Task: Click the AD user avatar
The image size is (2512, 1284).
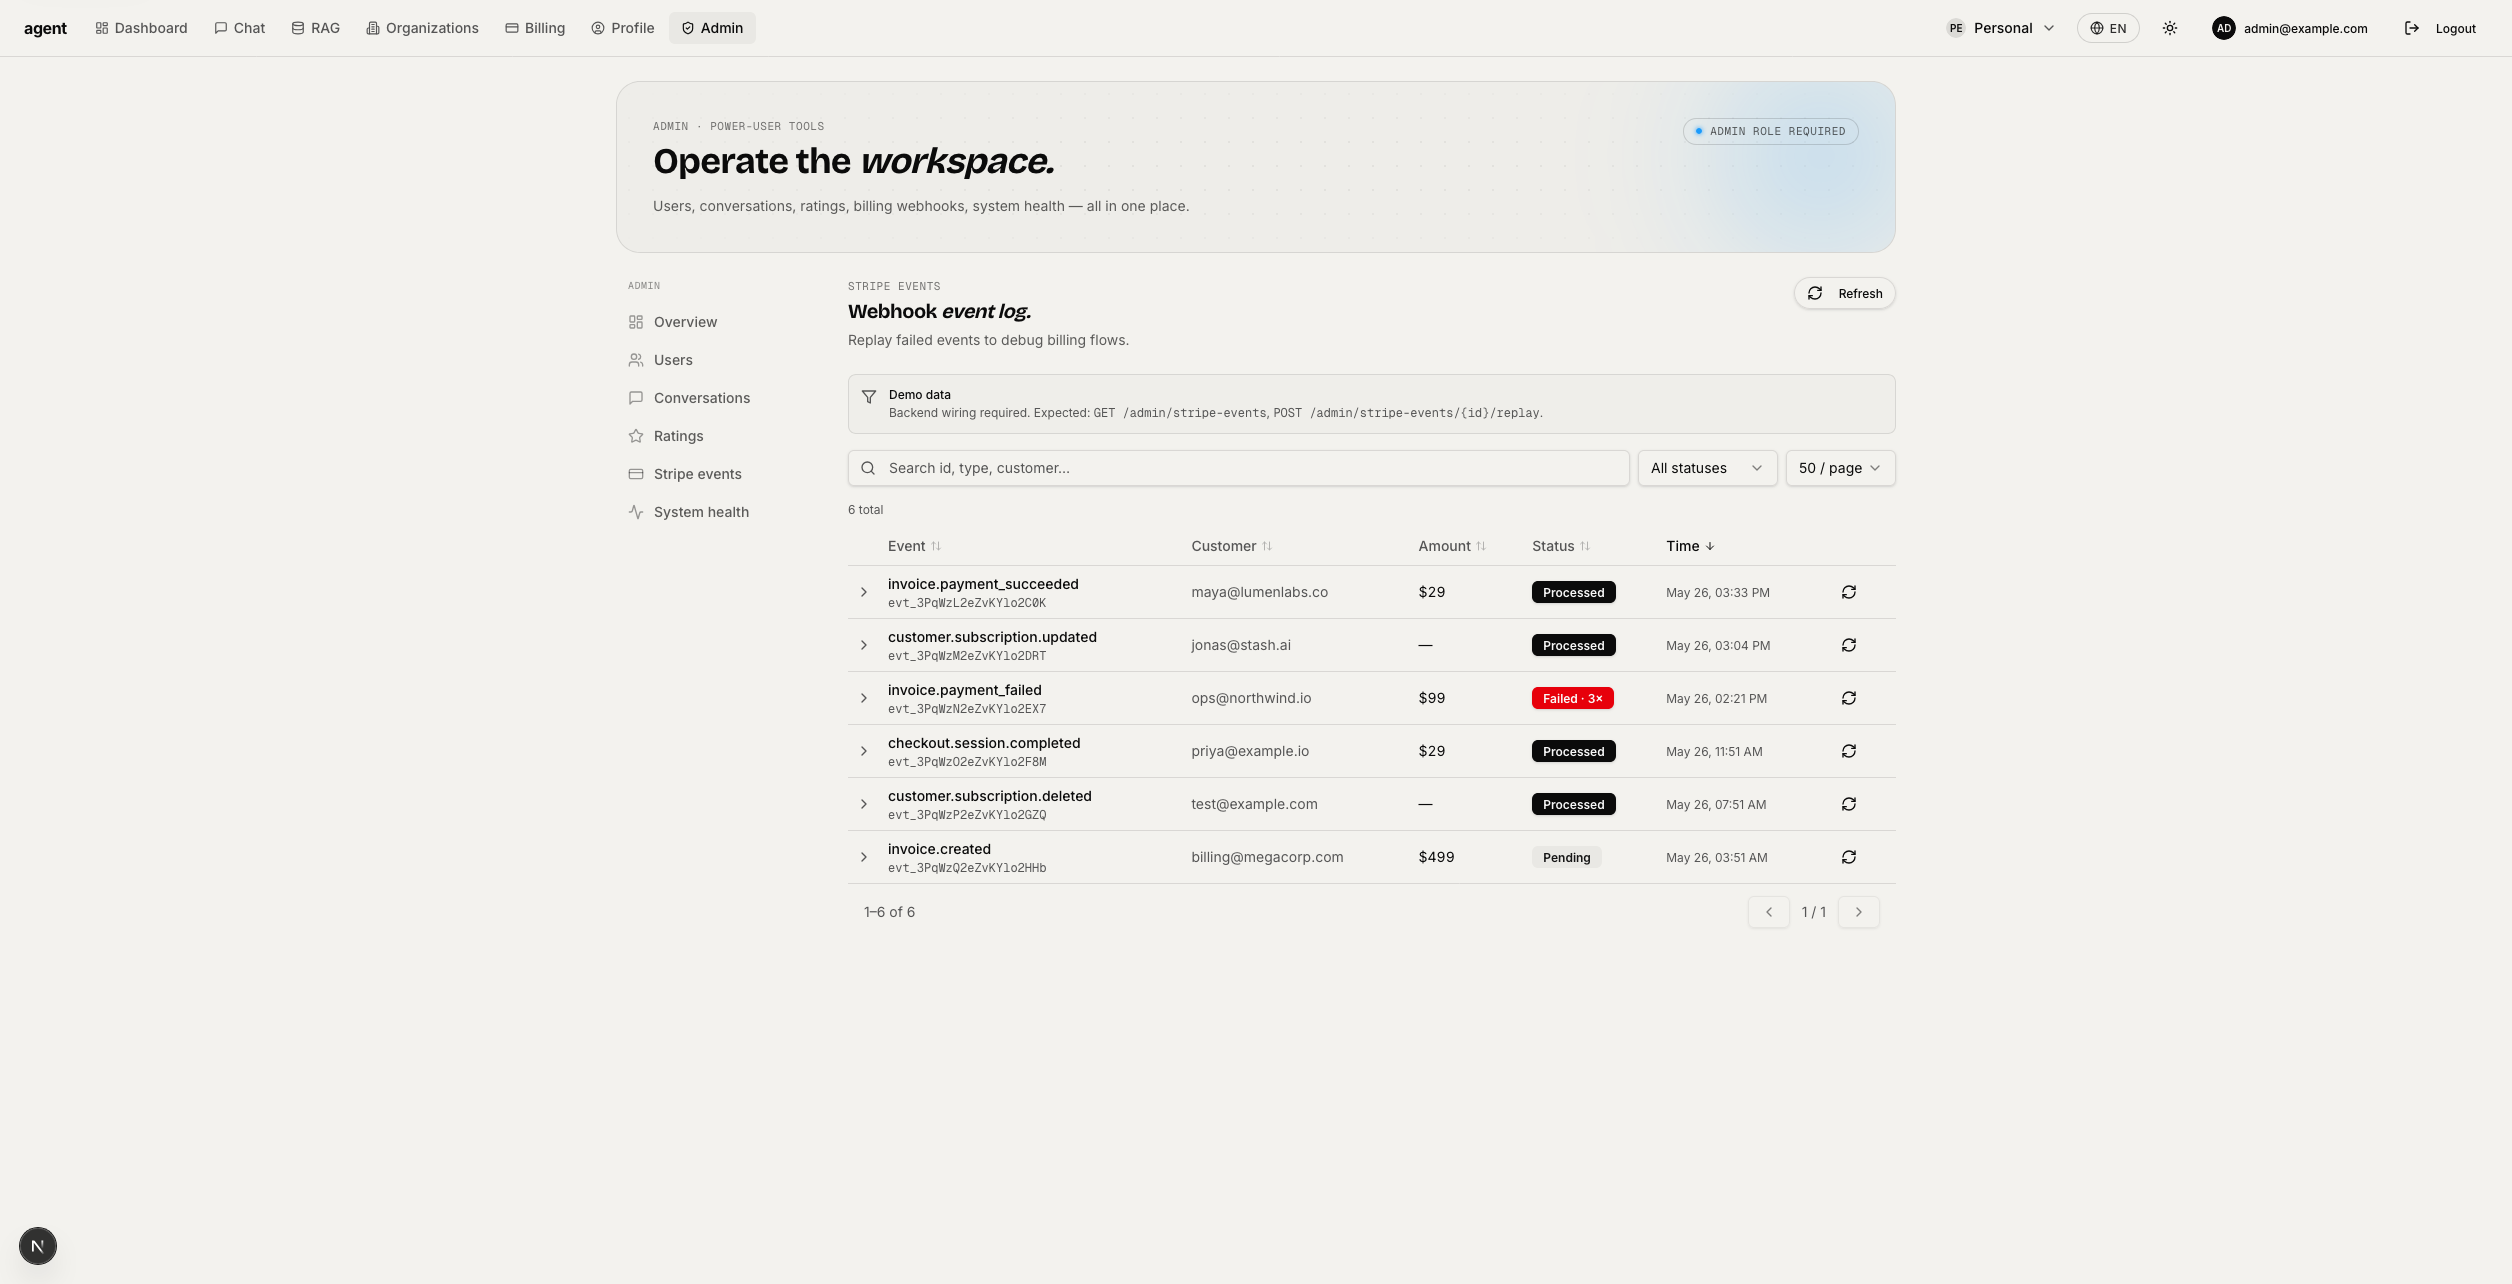Action: (x=2224, y=28)
